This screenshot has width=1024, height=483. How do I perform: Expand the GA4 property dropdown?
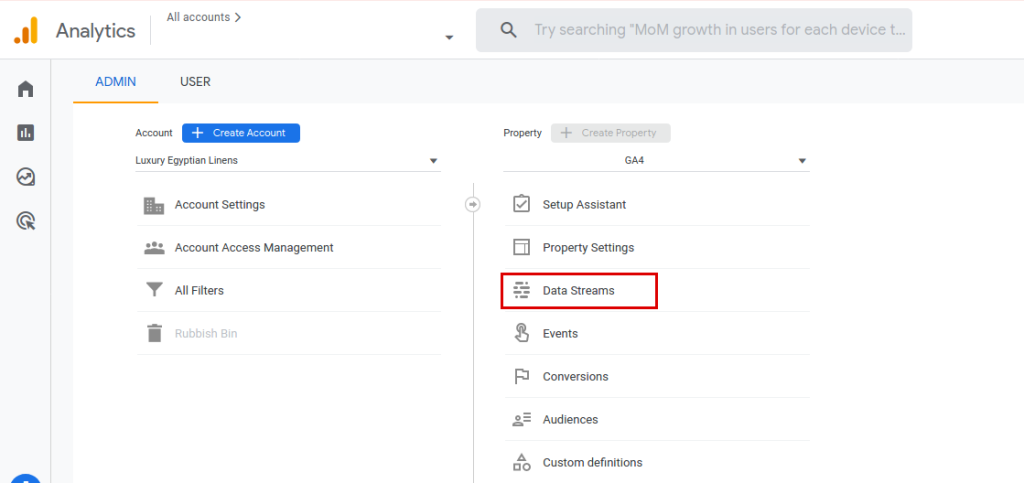(x=802, y=160)
